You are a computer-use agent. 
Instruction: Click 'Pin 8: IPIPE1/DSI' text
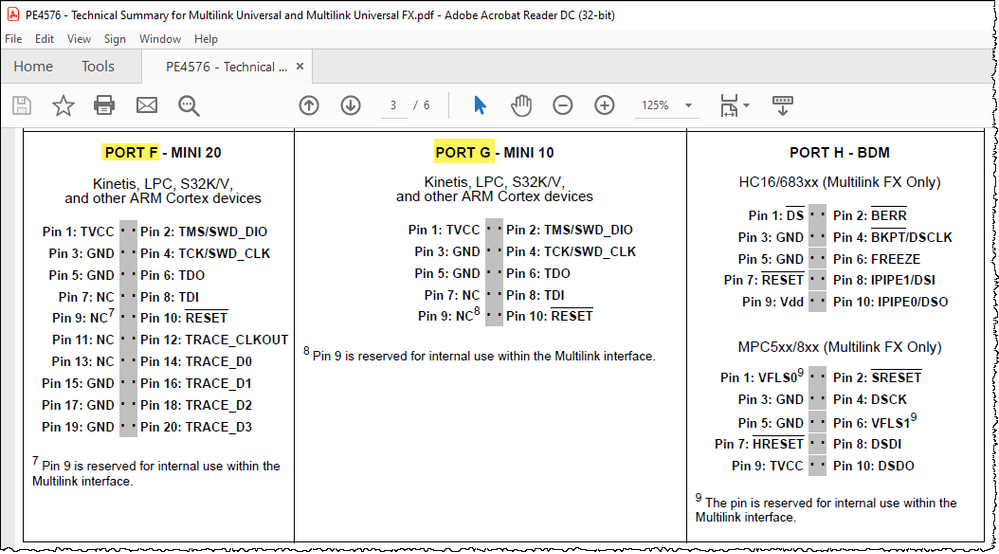click(884, 280)
